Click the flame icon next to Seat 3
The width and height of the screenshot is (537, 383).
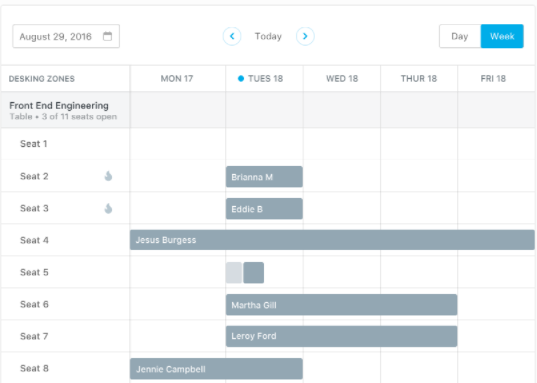108,208
